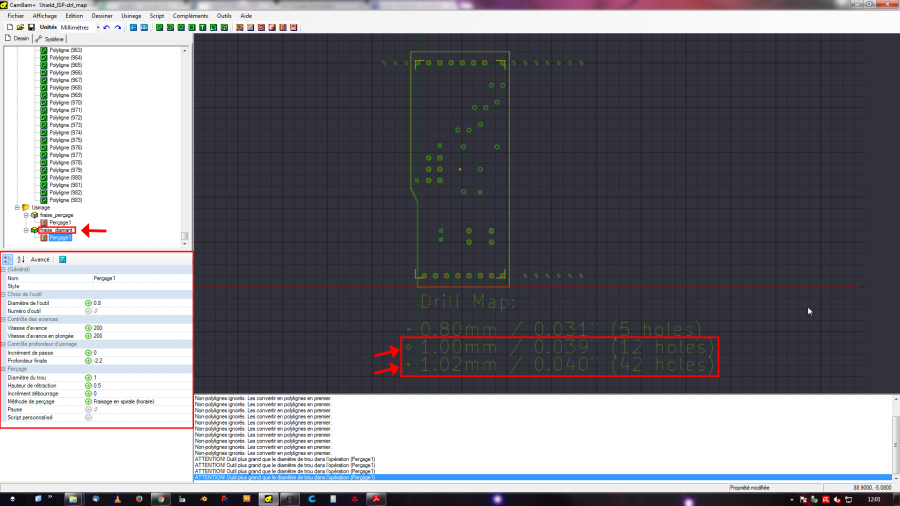
Task: Switch to the Système tab
Action: tap(50, 39)
